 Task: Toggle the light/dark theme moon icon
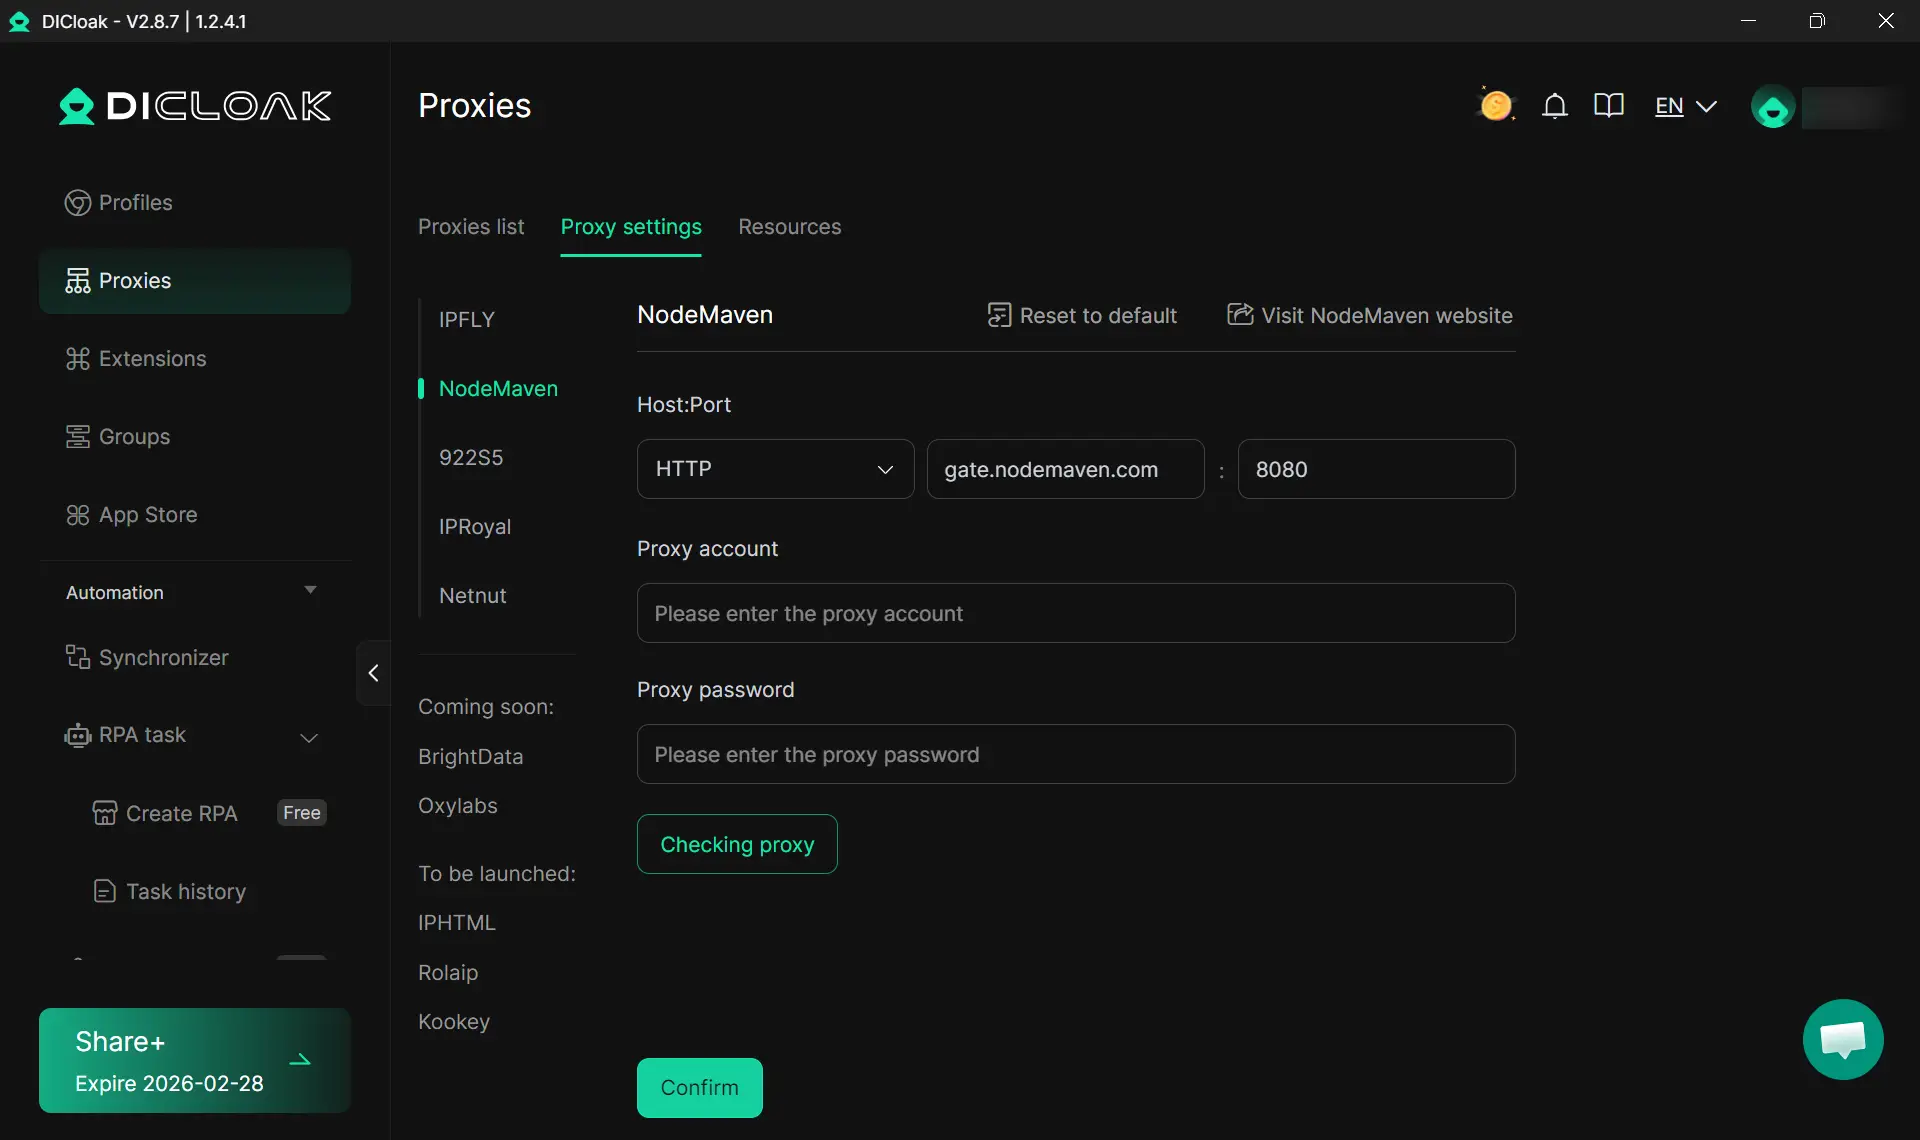[x=1496, y=105]
